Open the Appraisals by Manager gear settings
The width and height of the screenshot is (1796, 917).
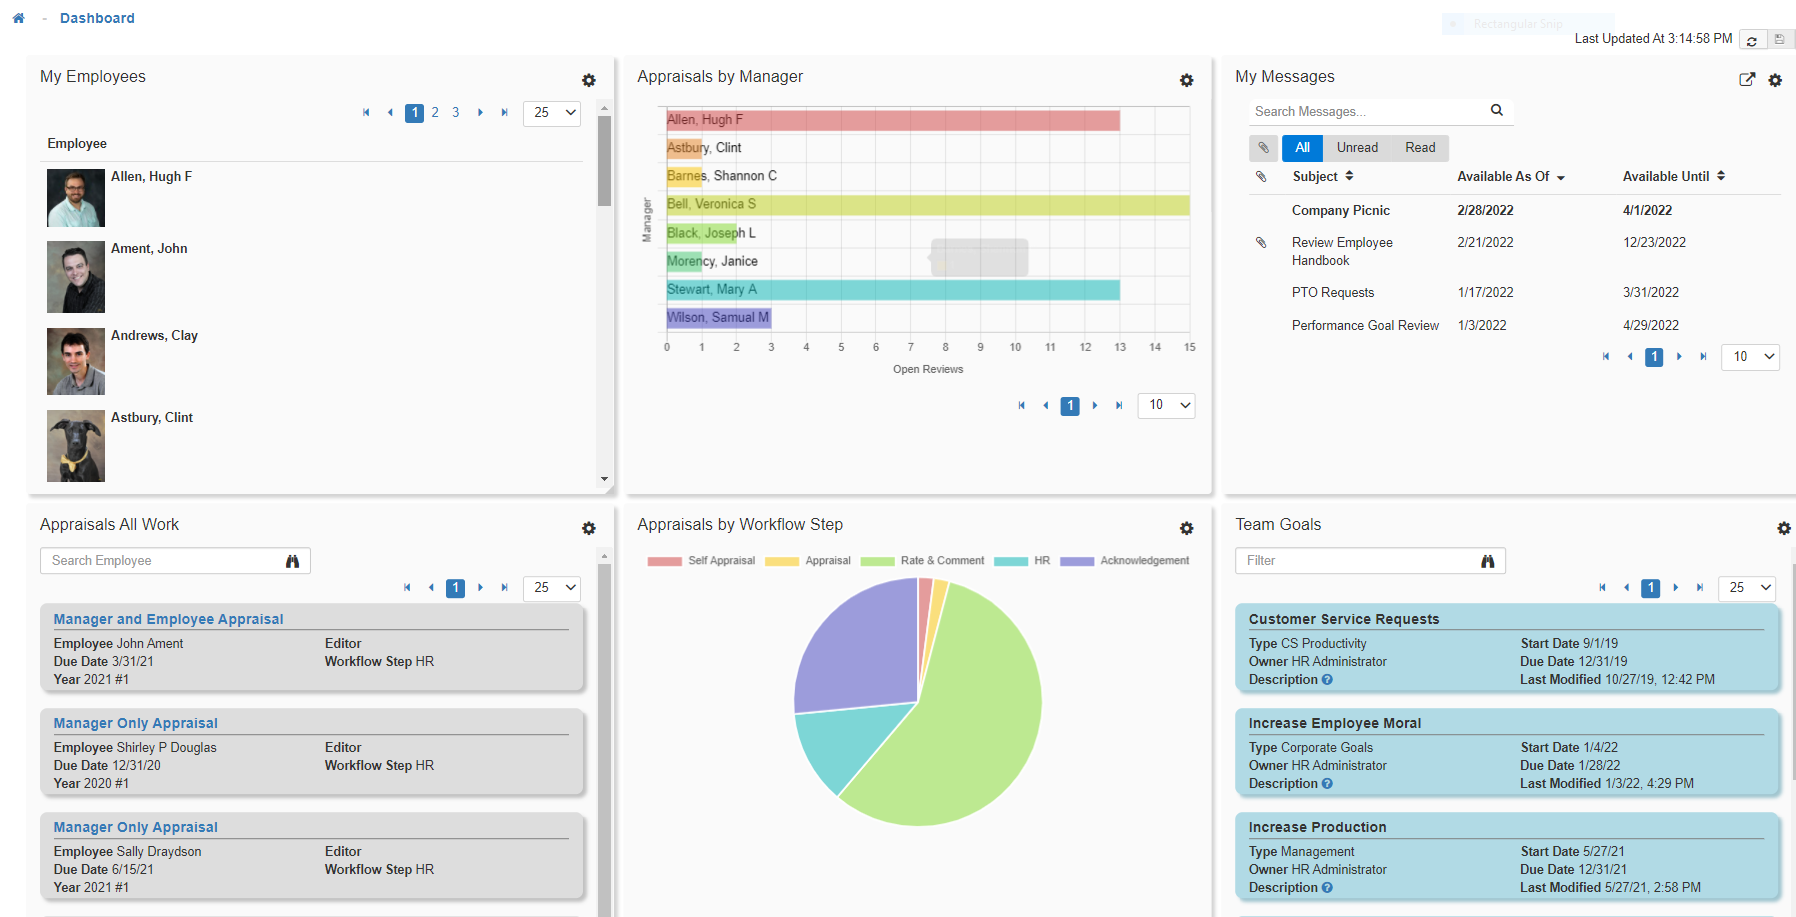coord(1187,81)
